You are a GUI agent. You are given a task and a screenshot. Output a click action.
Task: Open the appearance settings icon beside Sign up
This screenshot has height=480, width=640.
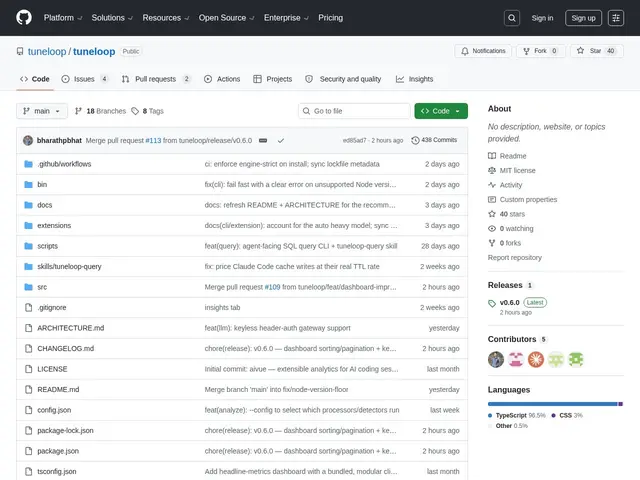tap(616, 18)
